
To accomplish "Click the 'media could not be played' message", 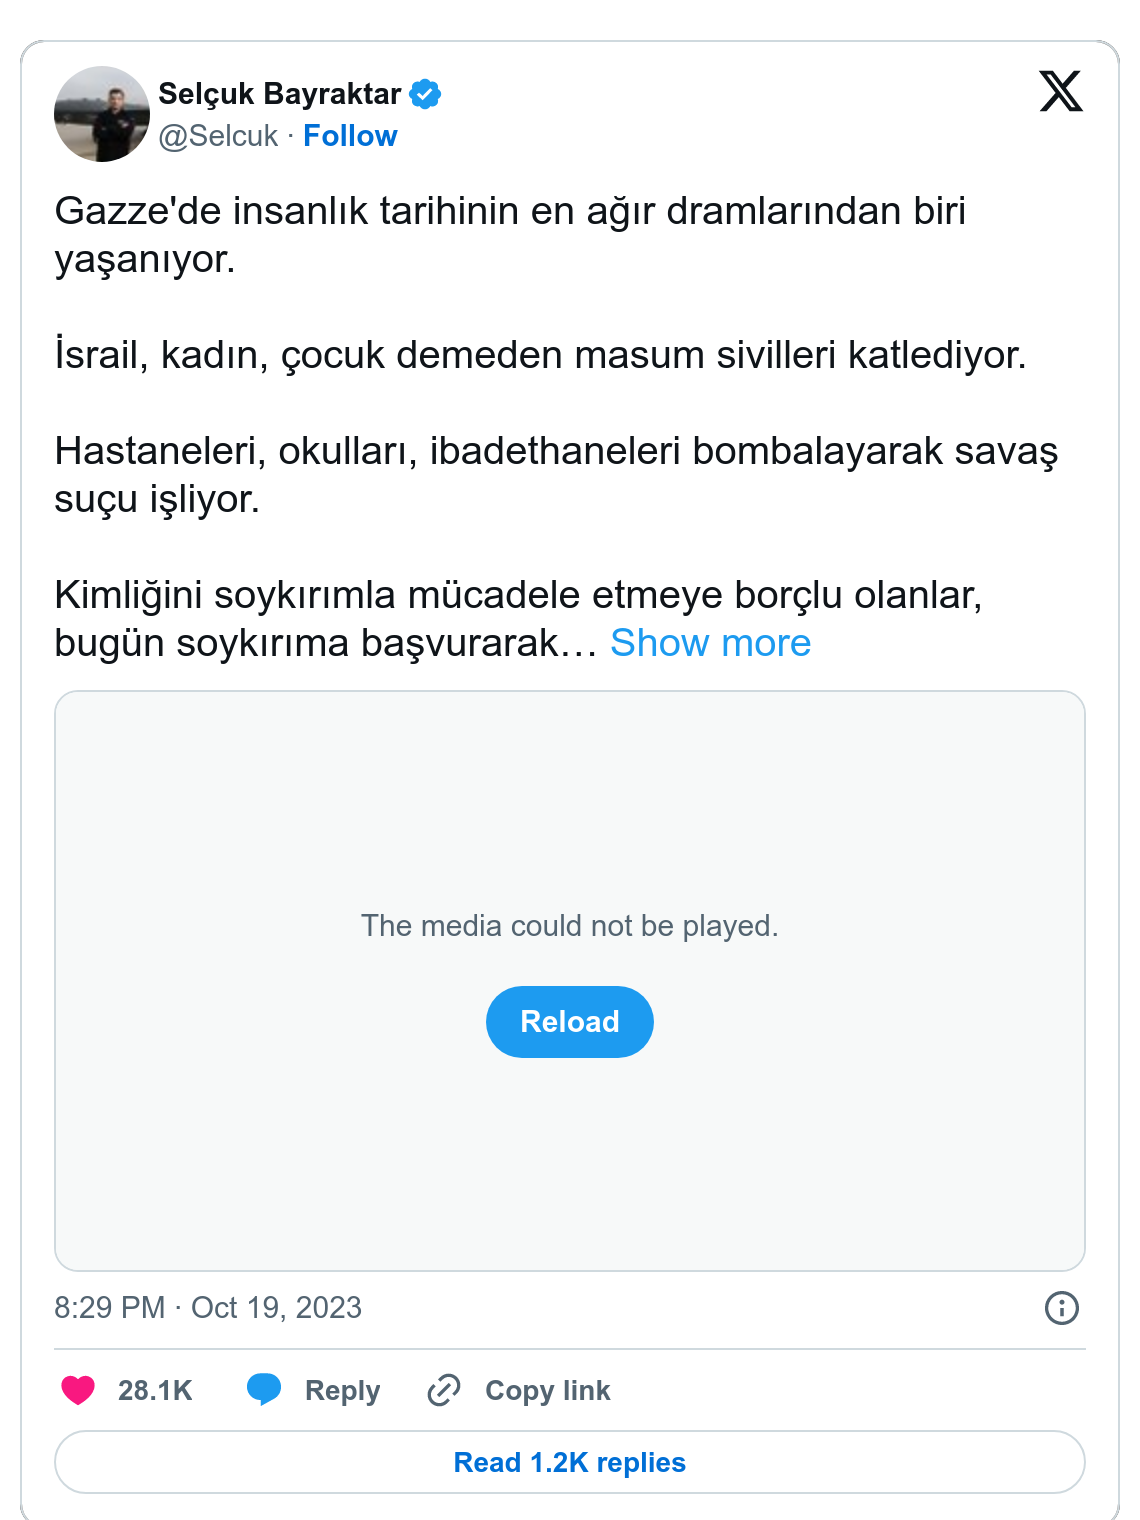I will point(570,926).
